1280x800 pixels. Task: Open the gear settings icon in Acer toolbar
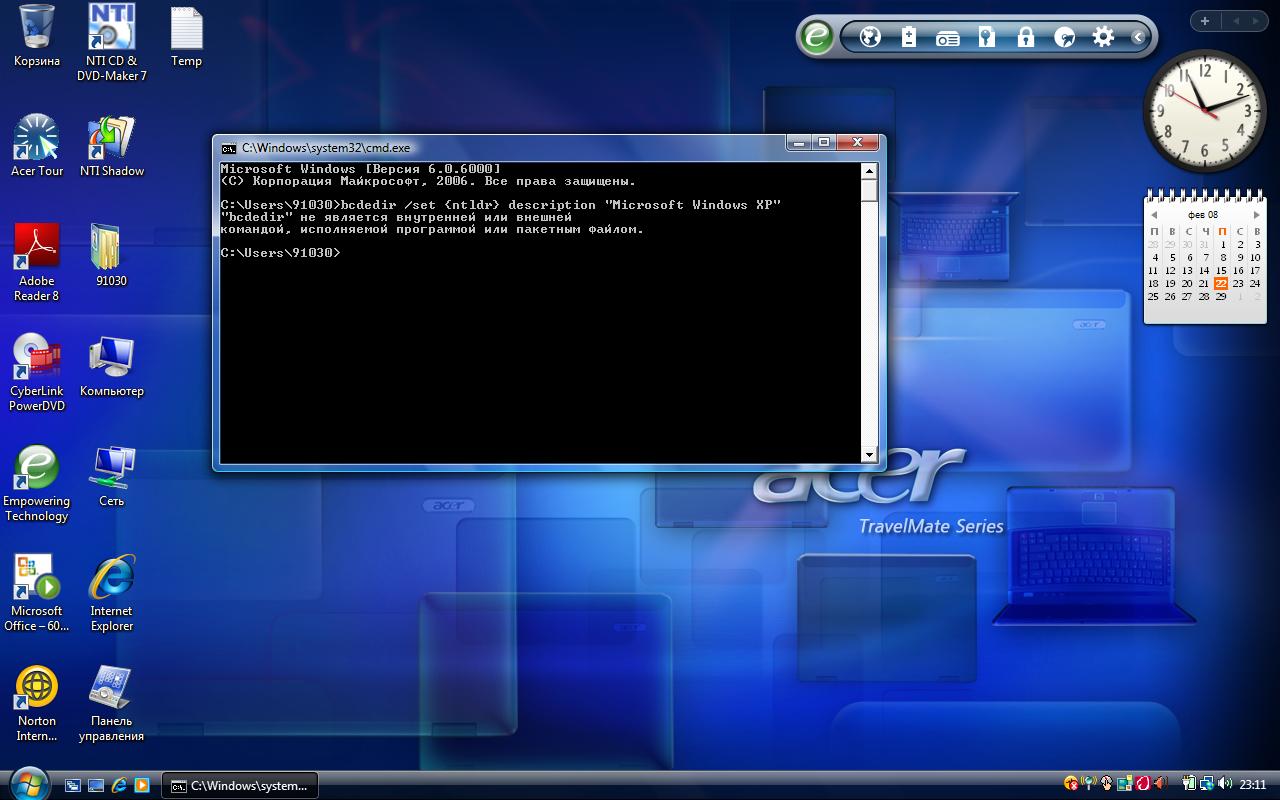tap(1103, 38)
